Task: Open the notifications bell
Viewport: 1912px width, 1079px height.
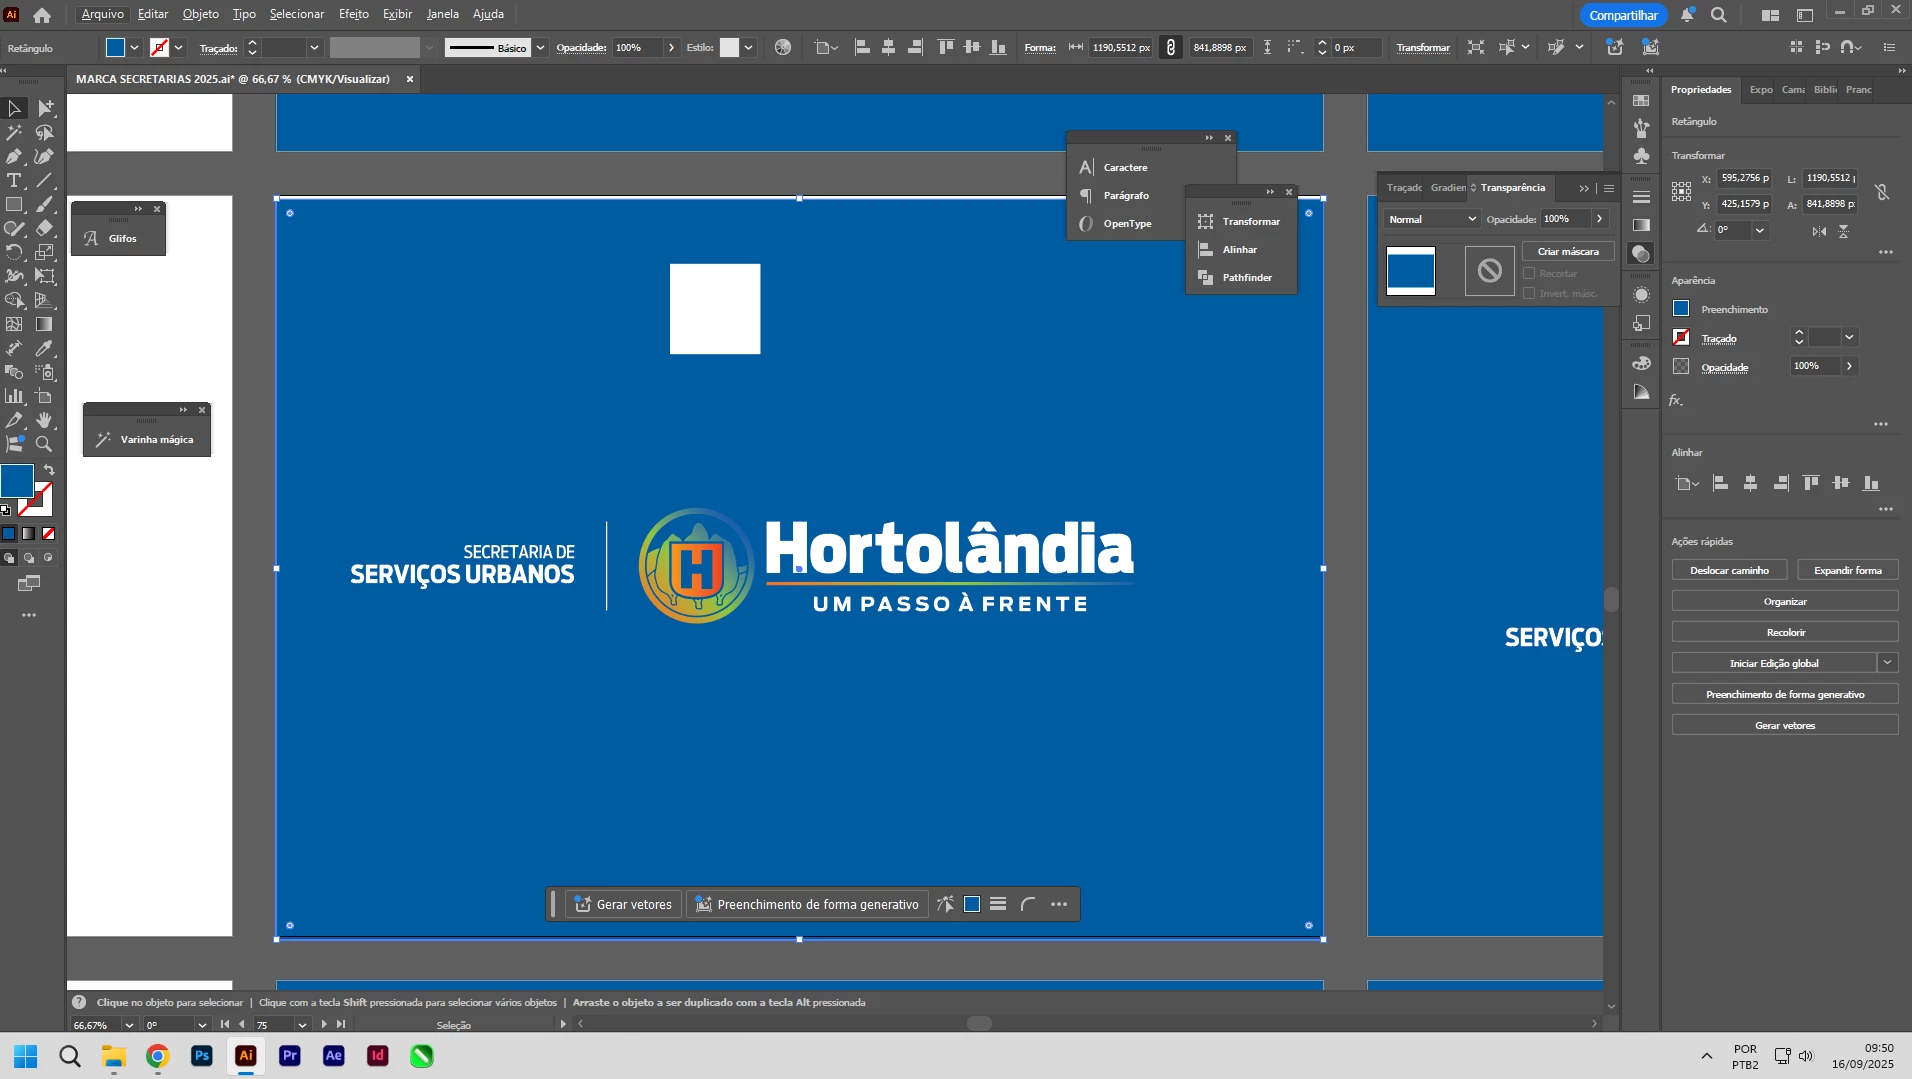Action: 1688,15
